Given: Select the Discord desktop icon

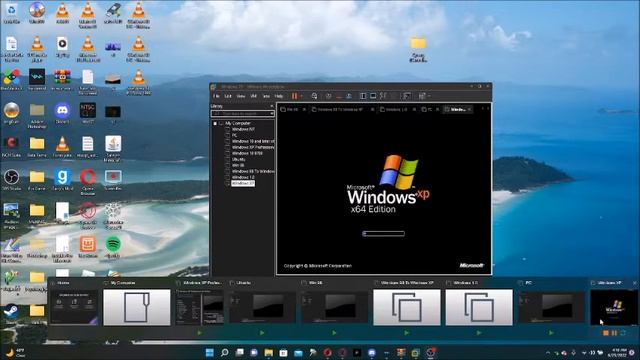Looking at the screenshot, I should coord(62,113).
